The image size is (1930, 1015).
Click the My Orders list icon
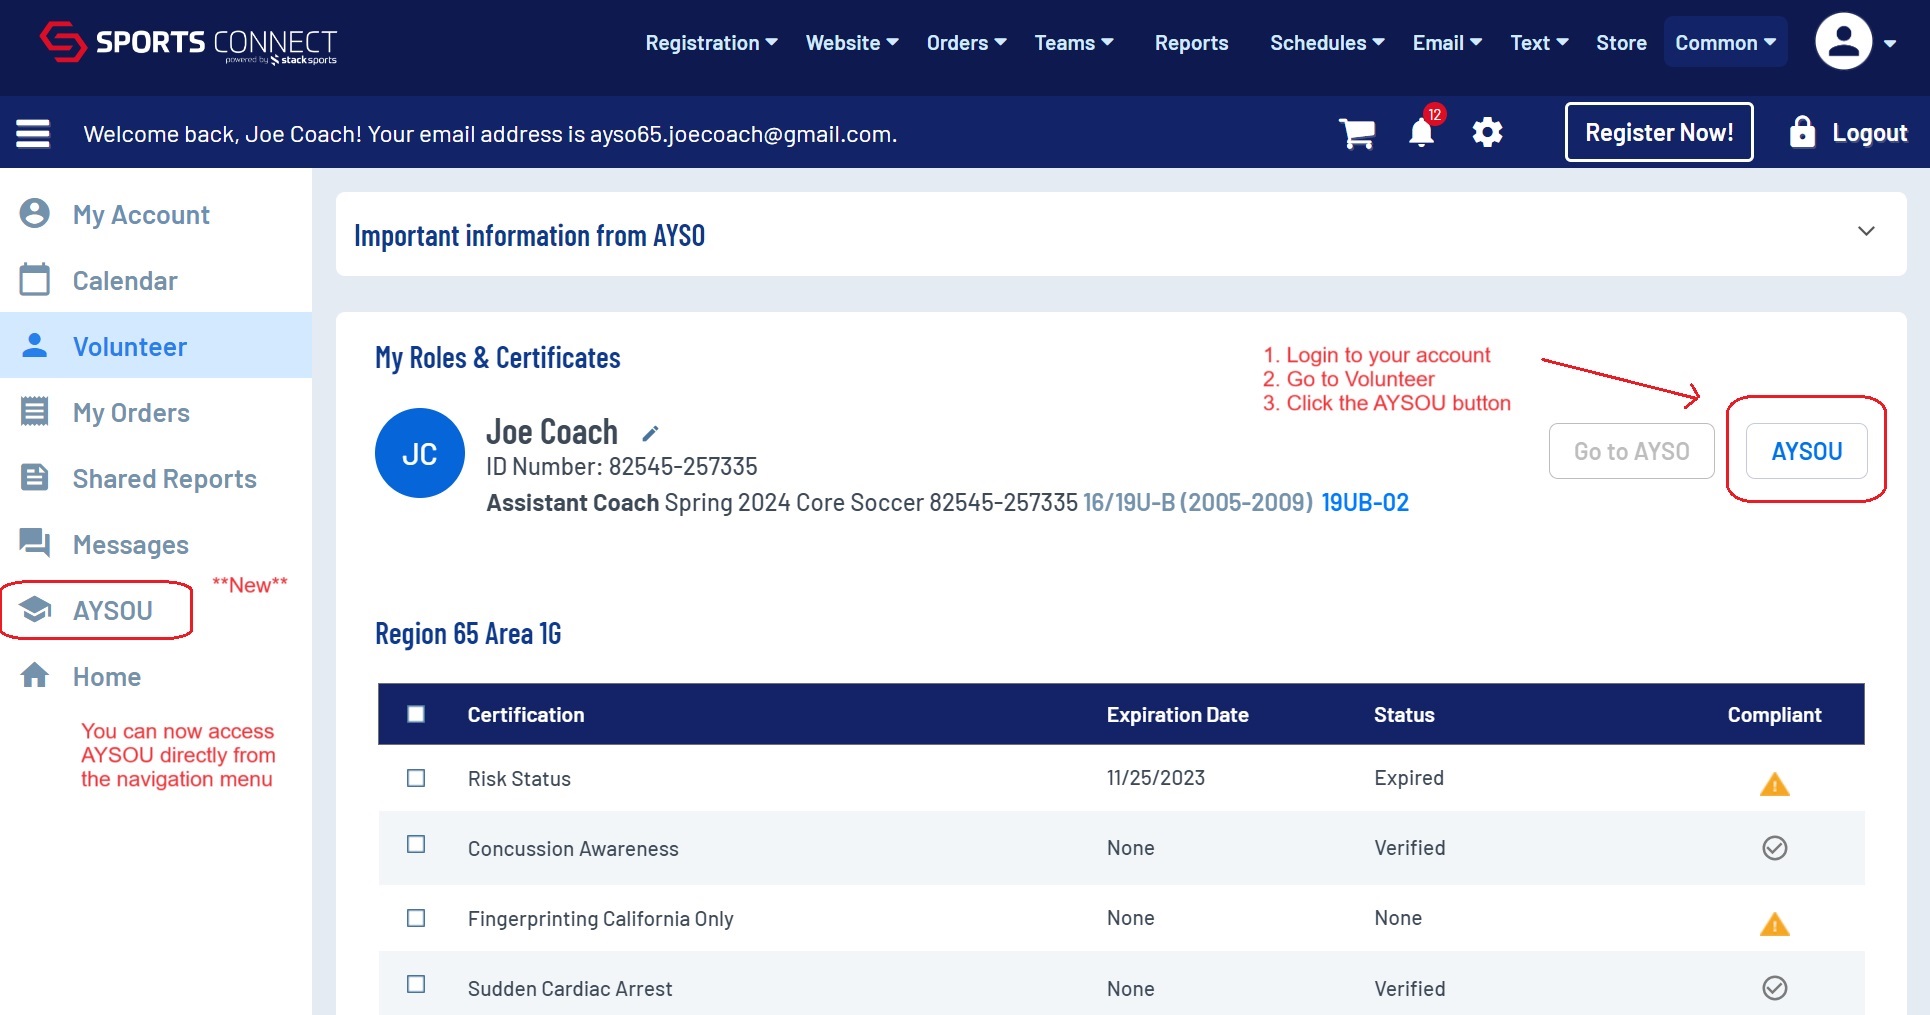click(35, 411)
